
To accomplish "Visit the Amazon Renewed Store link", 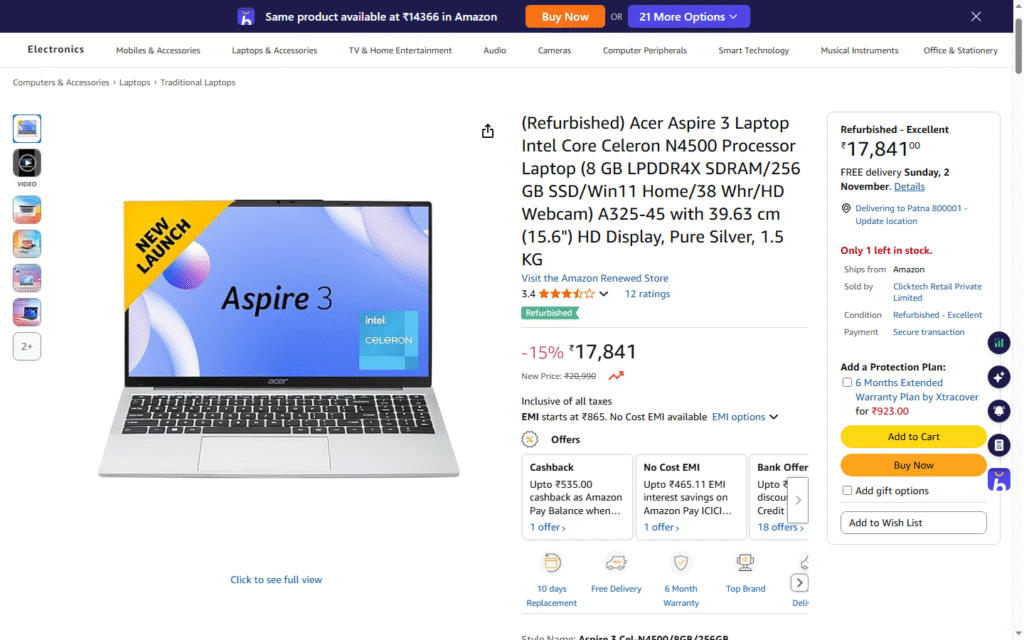I will coord(594,278).
